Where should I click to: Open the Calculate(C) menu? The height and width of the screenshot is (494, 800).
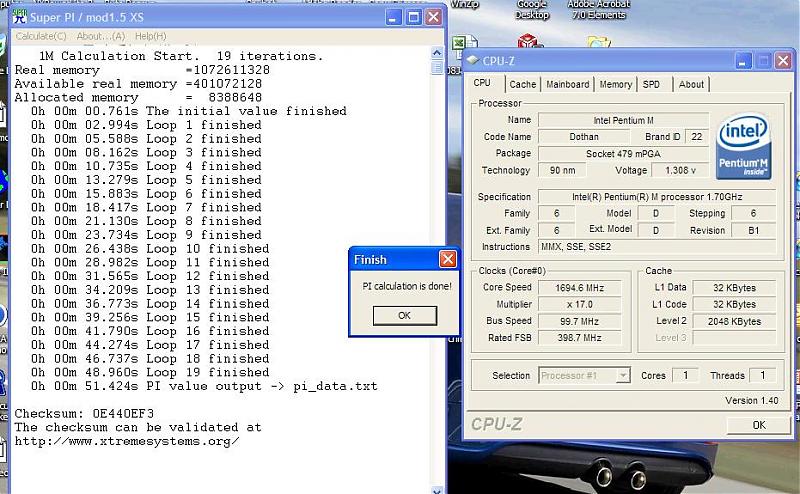(x=41, y=36)
